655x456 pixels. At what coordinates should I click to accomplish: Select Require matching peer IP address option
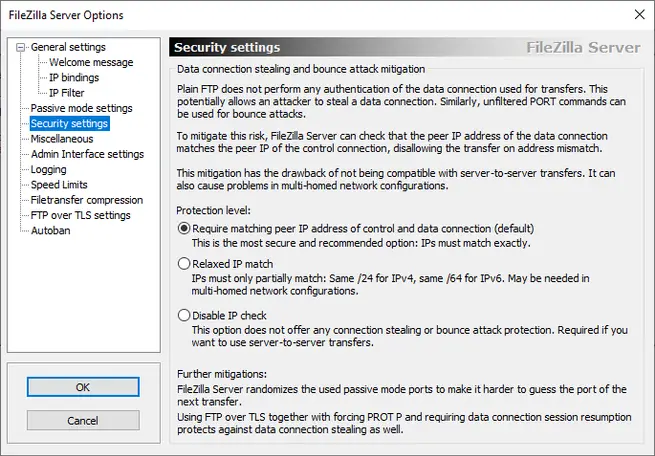click(183, 228)
